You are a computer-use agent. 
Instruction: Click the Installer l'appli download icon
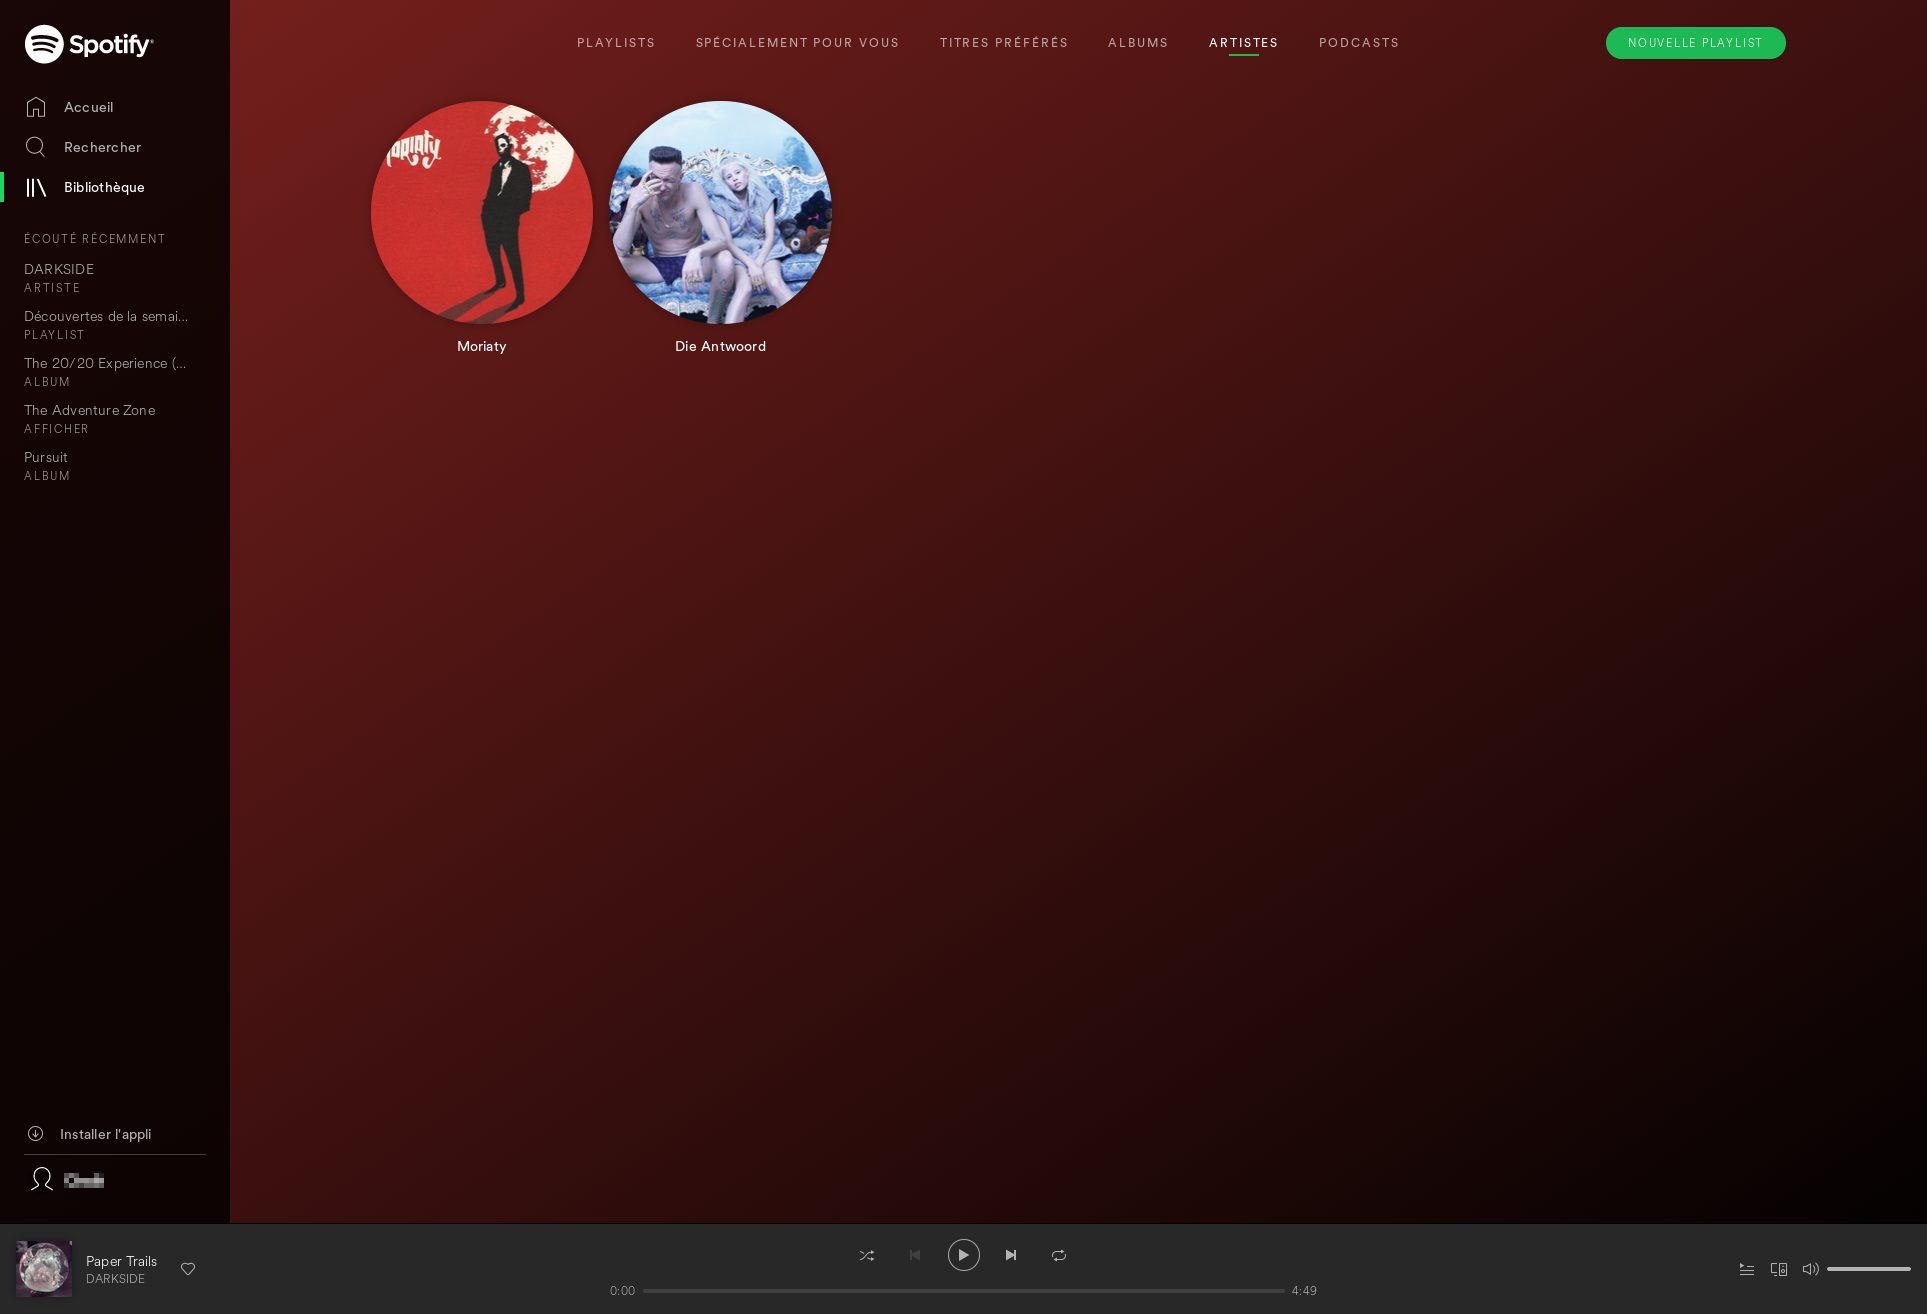tap(35, 1133)
